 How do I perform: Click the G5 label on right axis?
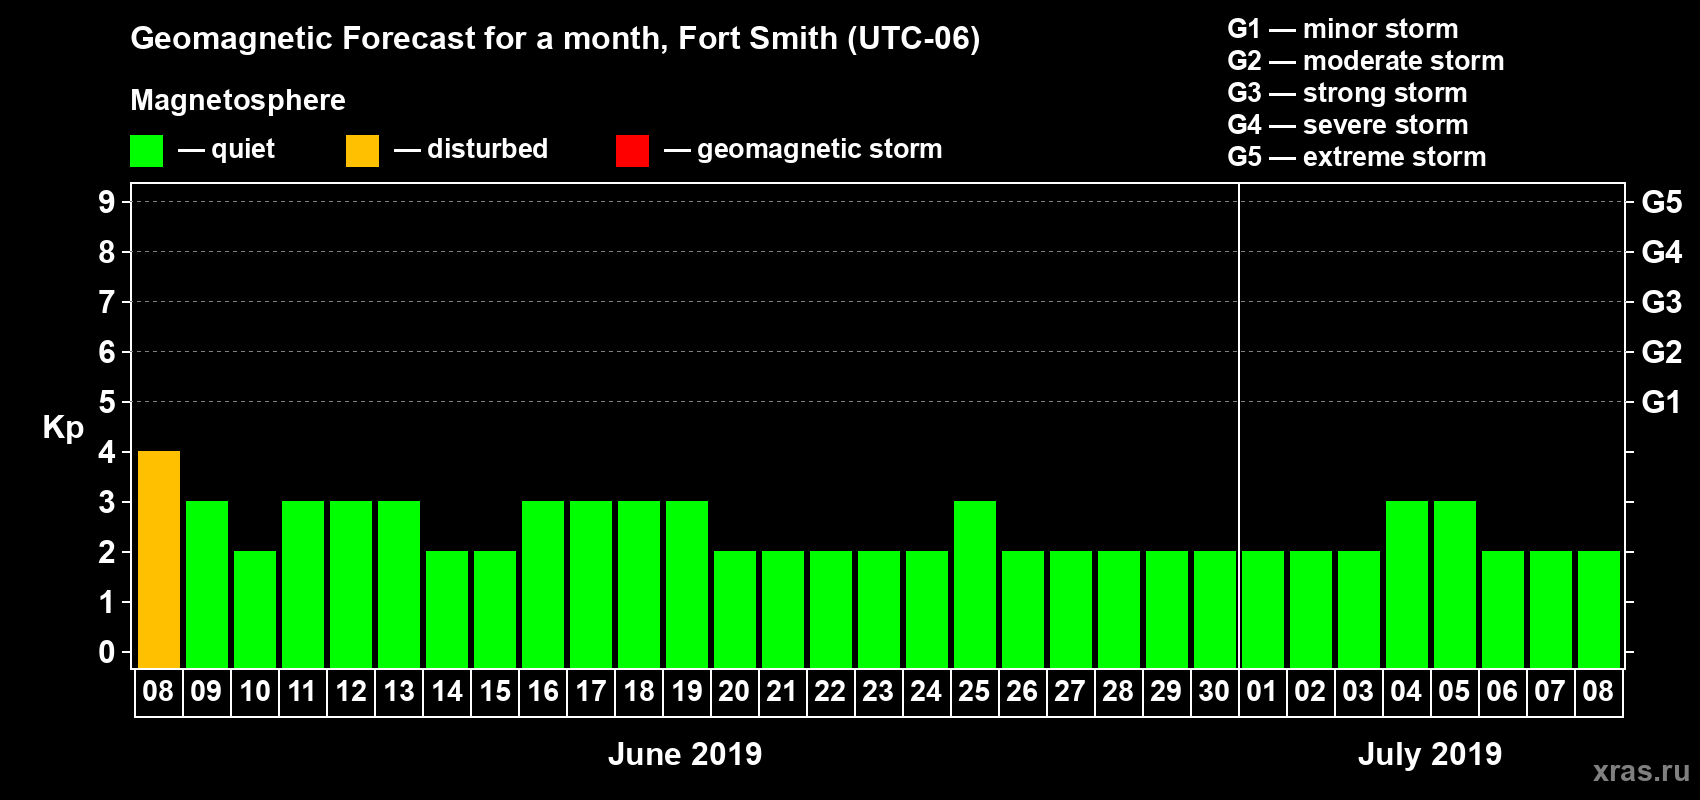(x=1662, y=202)
